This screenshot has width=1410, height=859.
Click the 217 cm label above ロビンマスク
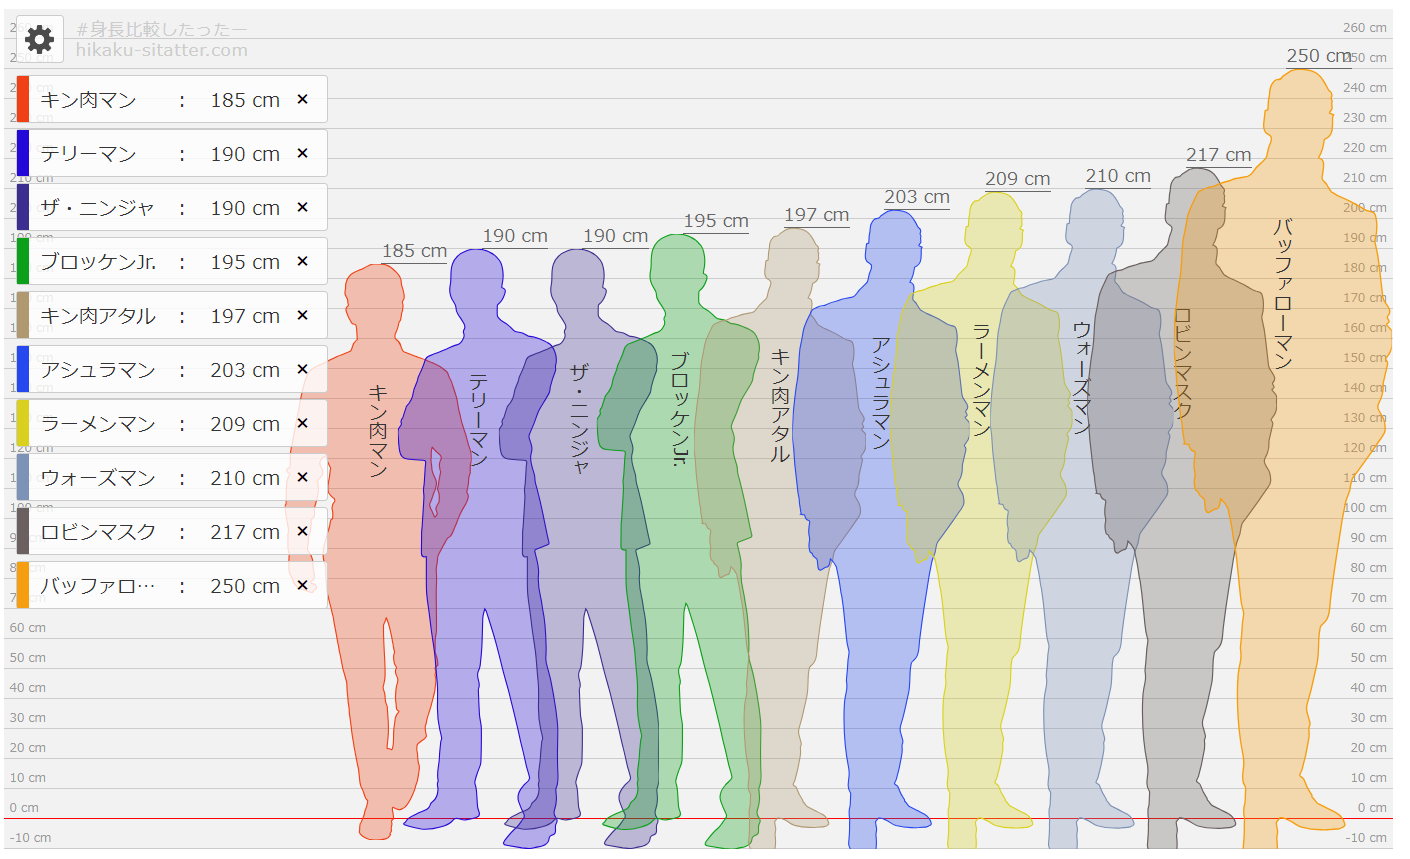[1218, 155]
